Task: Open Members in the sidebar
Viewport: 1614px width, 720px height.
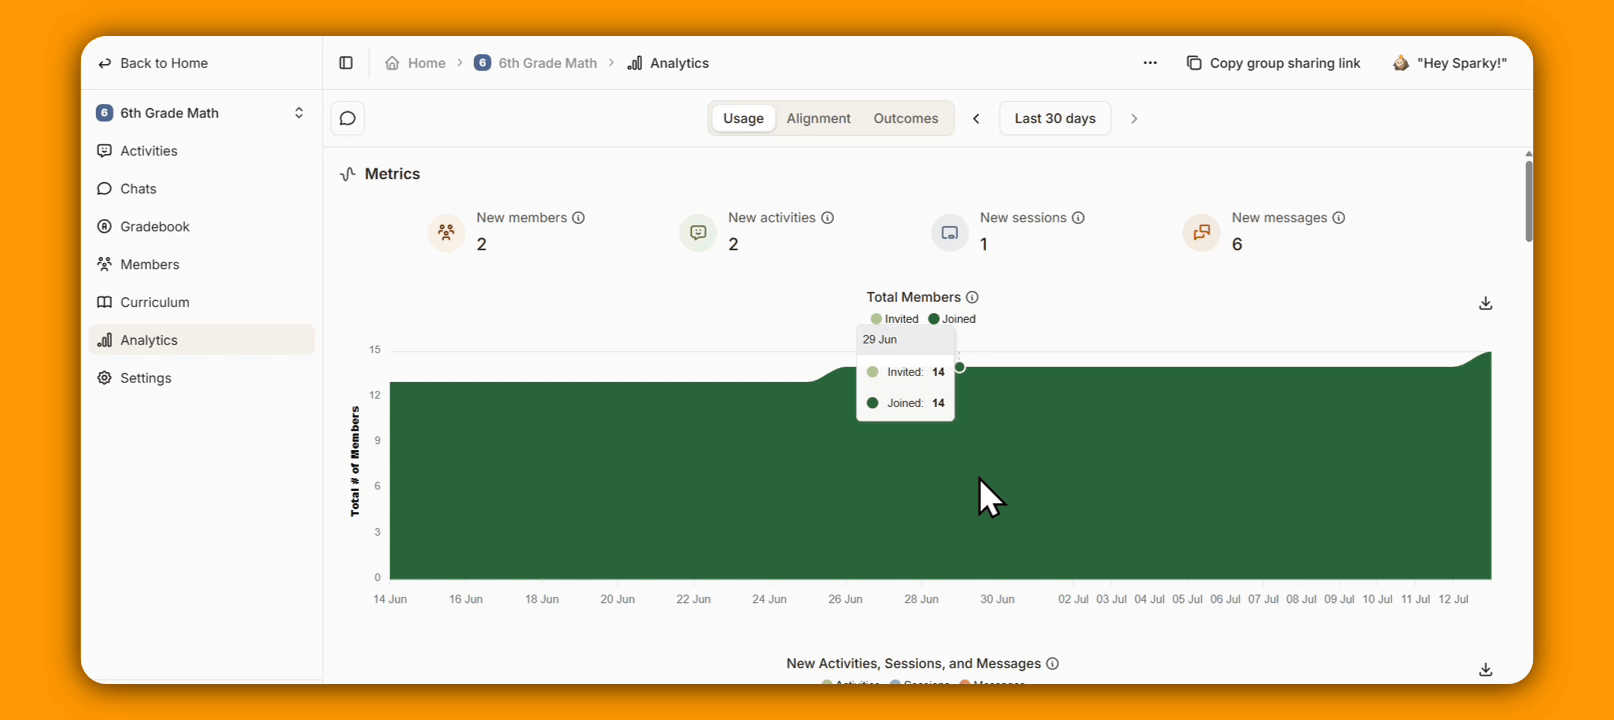Action: 201,265
